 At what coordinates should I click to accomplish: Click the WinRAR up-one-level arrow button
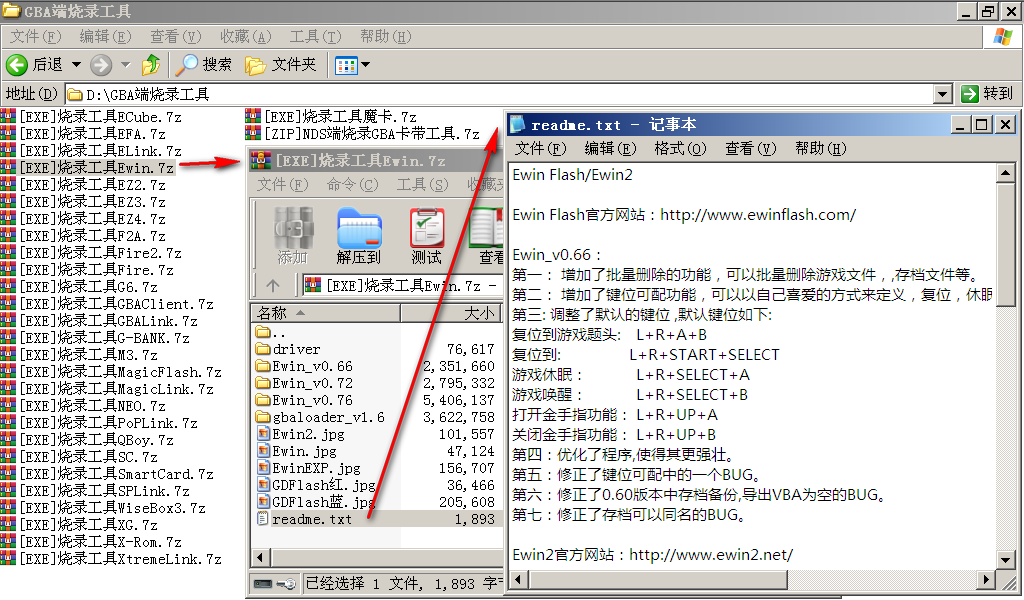point(272,285)
